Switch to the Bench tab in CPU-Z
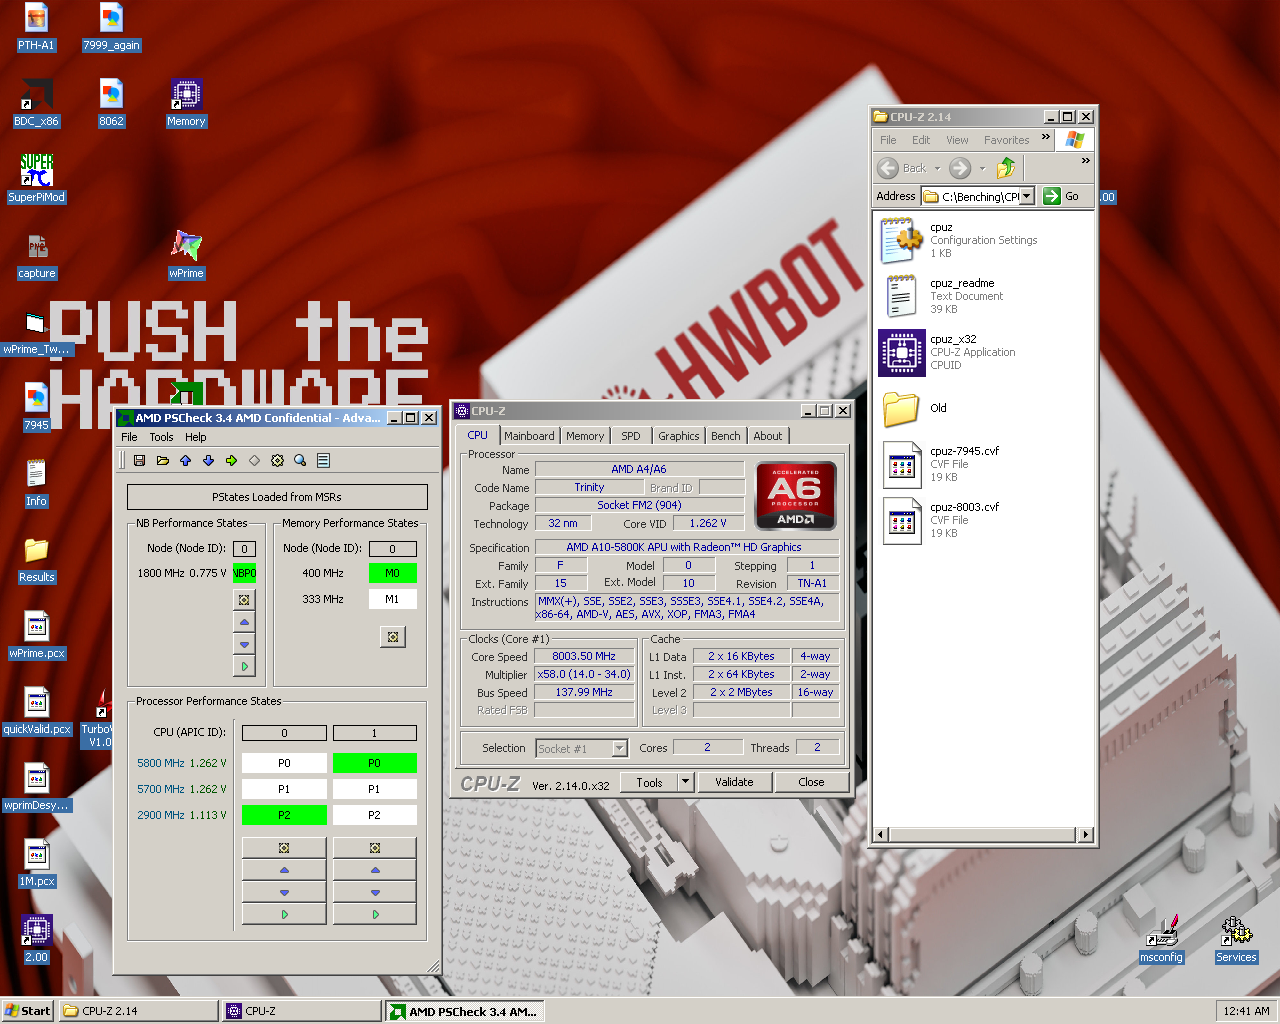Viewport: 1280px width, 1024px height. coord(726,436)
